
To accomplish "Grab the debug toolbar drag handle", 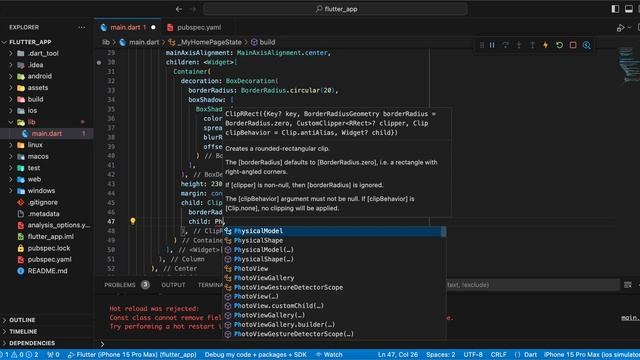I will [x=482, y=45].
